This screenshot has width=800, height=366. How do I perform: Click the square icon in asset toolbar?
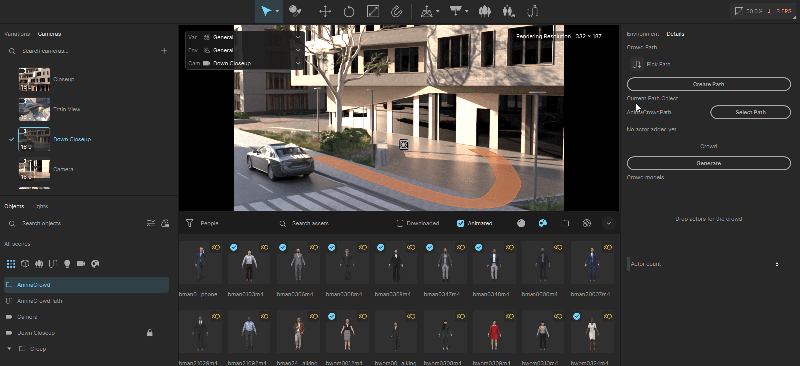565,223
